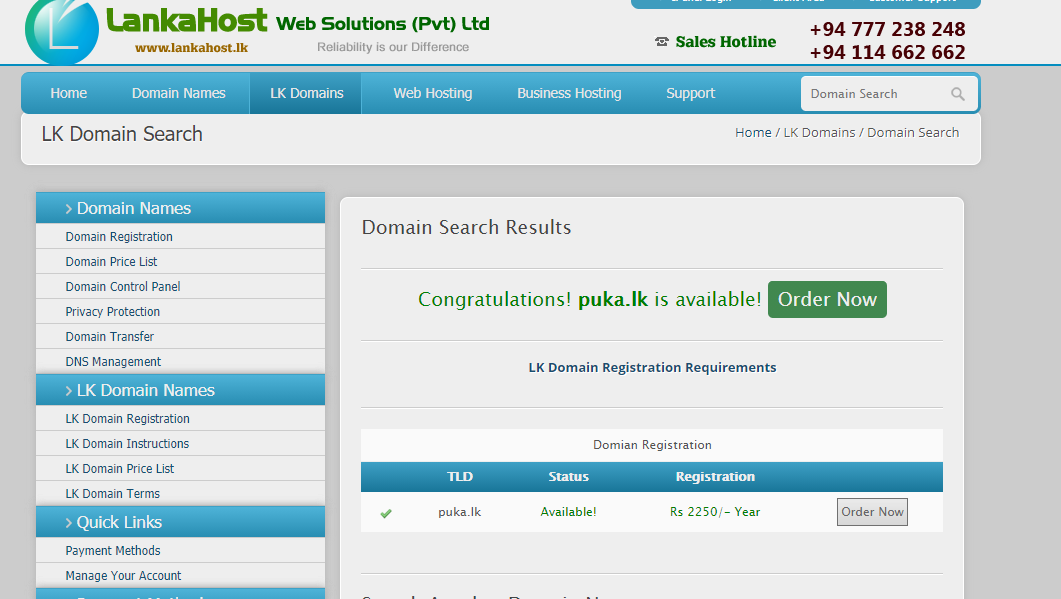Viewport: 1061px width, 599px height.
Task: Click the Status column header
Action: coord(568,477)
